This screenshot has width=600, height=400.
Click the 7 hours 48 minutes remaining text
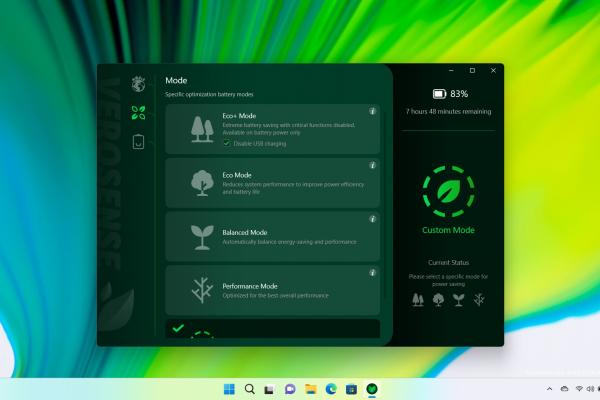click(x=448, y=111)
